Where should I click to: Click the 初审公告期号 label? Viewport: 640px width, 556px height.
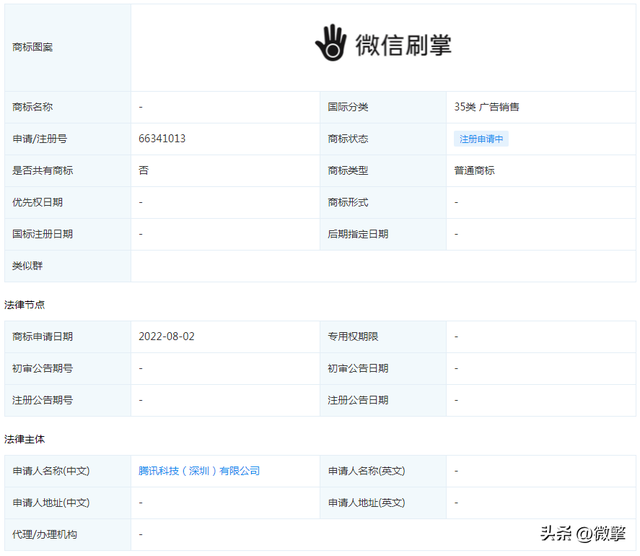pos(43,369)
